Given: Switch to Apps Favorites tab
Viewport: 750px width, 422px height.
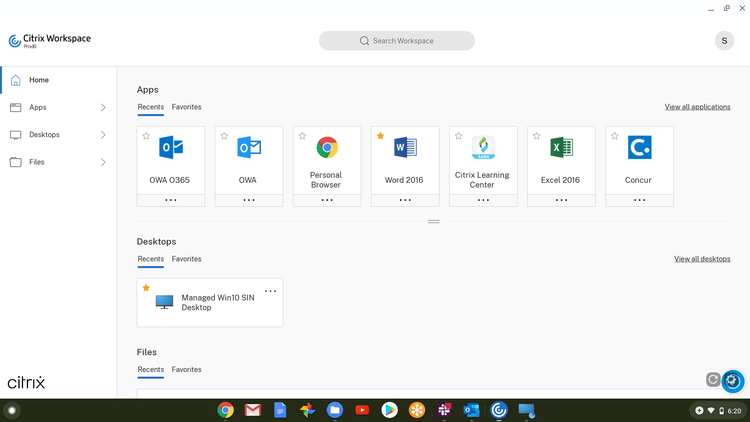Looking at the screenshot, I should (187, 107).
